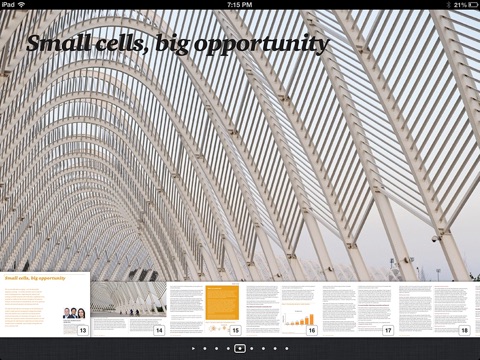480x360 pixels.
Task: Tap the Bluetooth status icon
Action: 449,5
